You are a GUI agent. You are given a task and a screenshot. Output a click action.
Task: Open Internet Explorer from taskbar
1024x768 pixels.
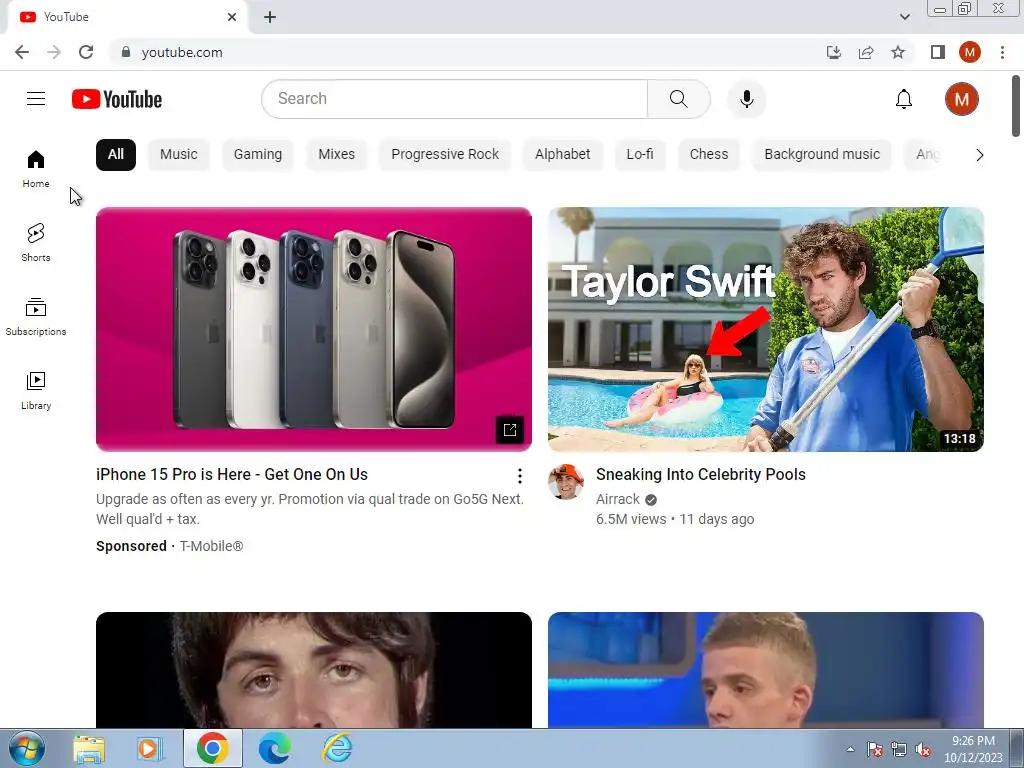point(338,748)
